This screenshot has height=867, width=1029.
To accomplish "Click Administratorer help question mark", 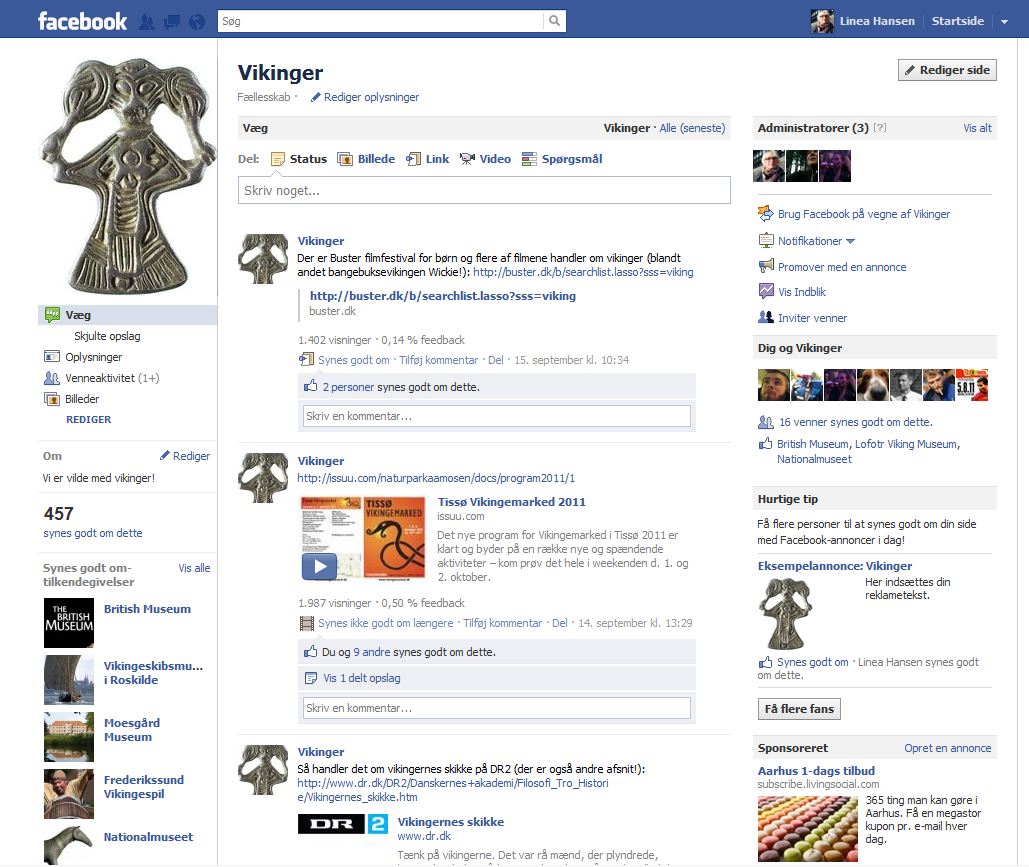I will point(879,128).
